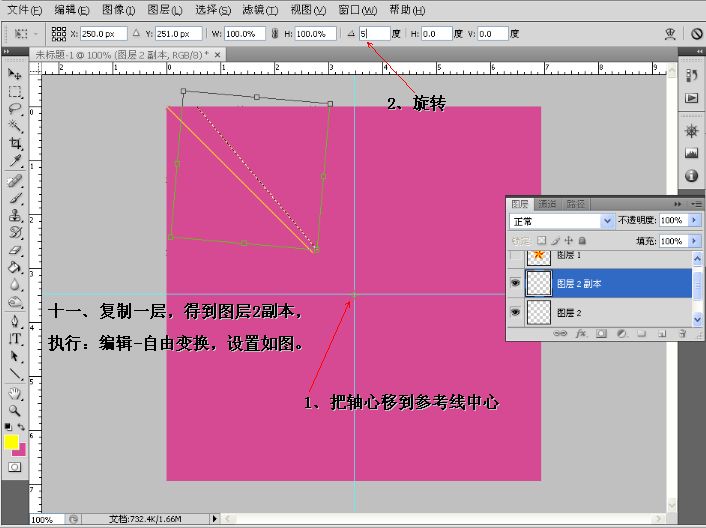Select the Path Selection tool
706x528 pixels.
click(x=15, y=356)
